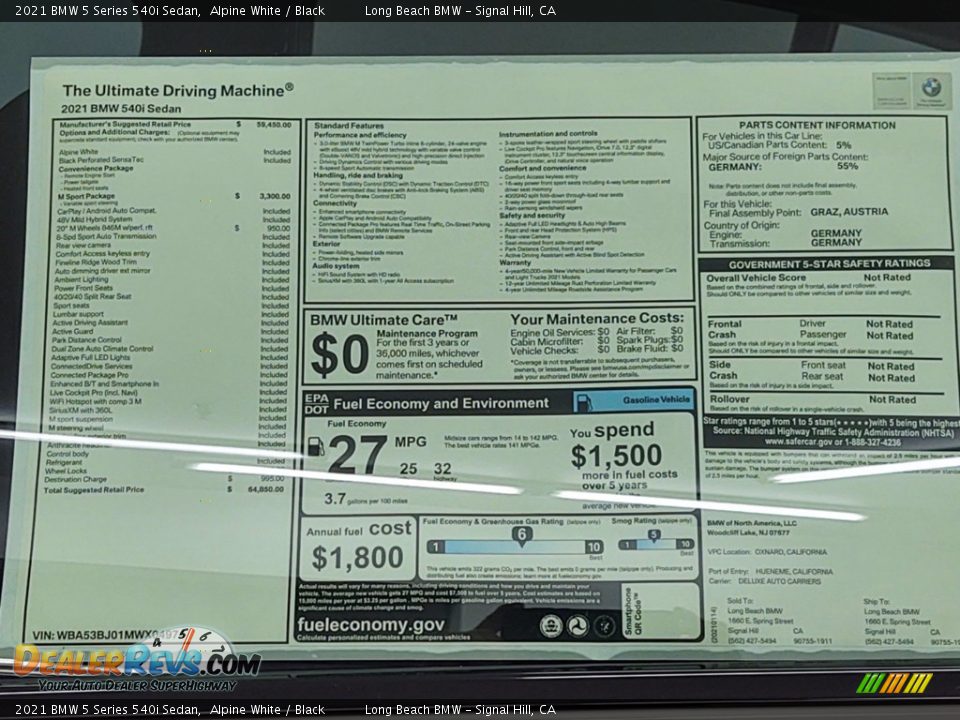
Task: Click the Ambient Lighting option row
Action: [171, 279]
